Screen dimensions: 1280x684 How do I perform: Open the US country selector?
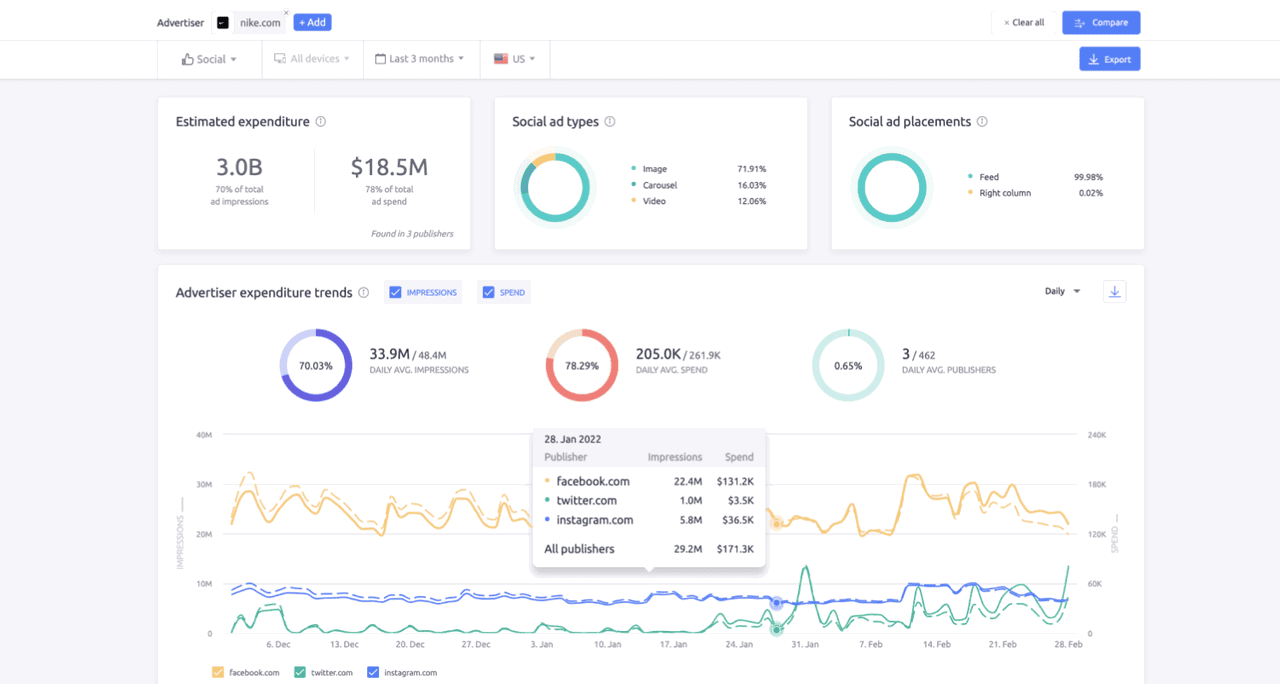(x=514, y=58)
